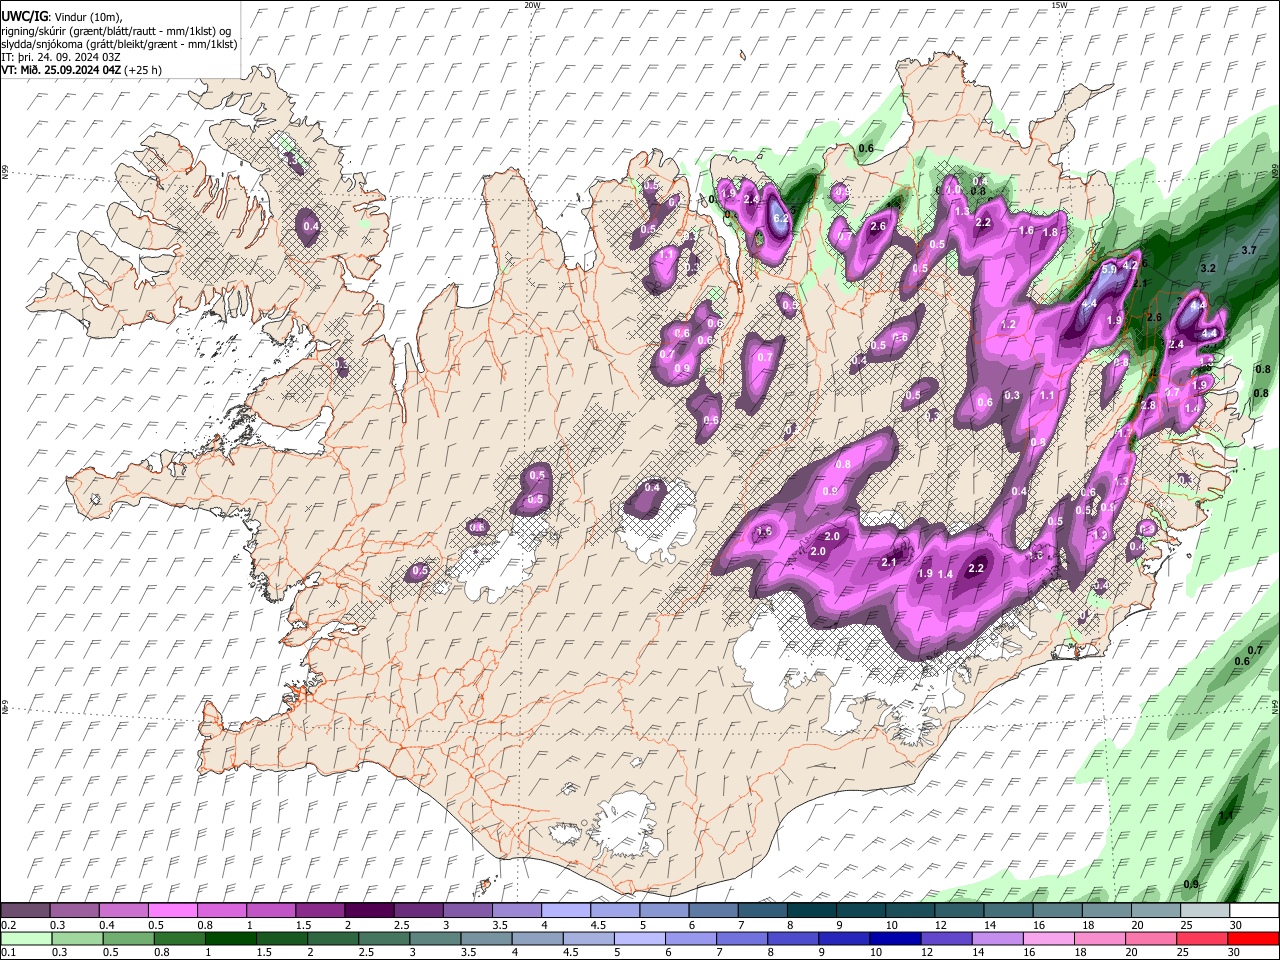Click the 20W longitude label
1280x960 pixels.
pos(532,5)
